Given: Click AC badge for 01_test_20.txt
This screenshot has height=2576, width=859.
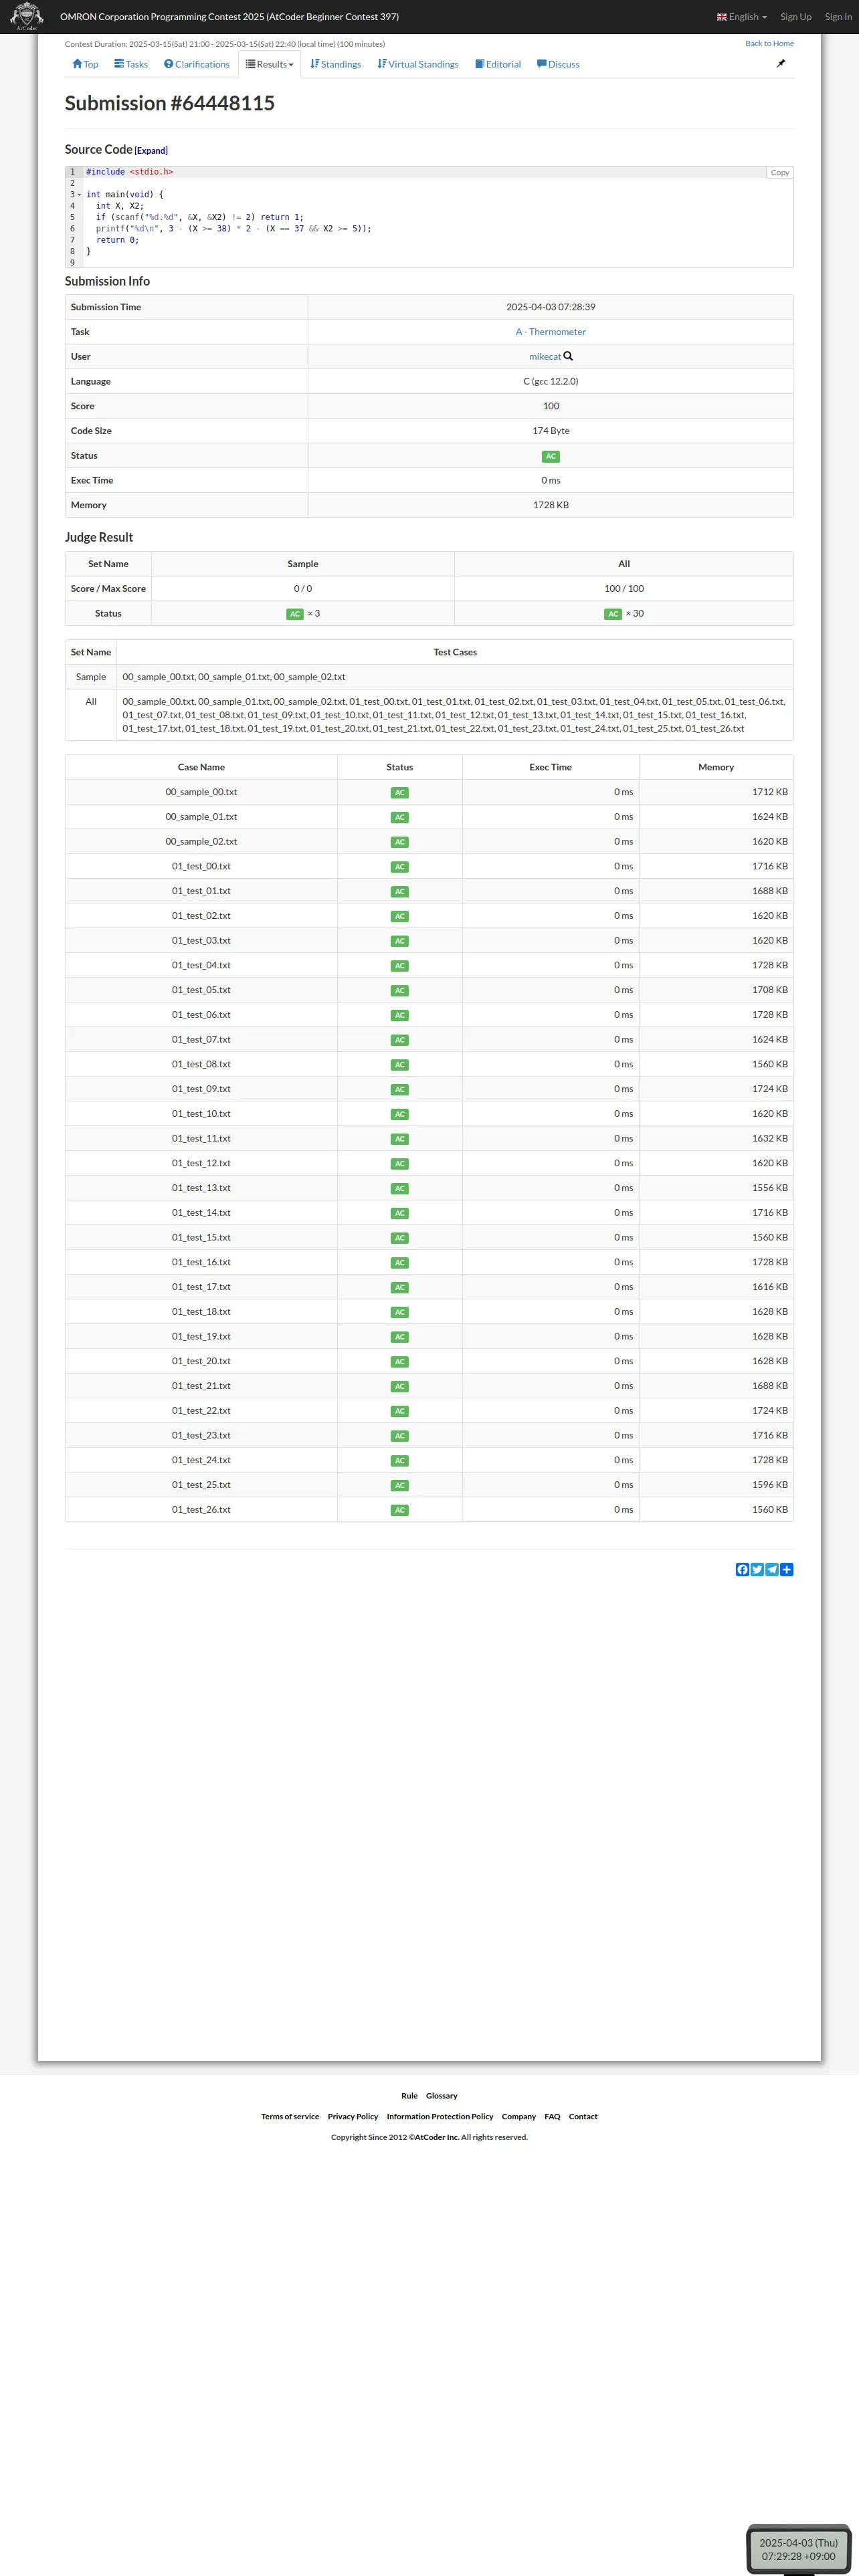Looking at the screenshot, I should [x=400, y=1362].
